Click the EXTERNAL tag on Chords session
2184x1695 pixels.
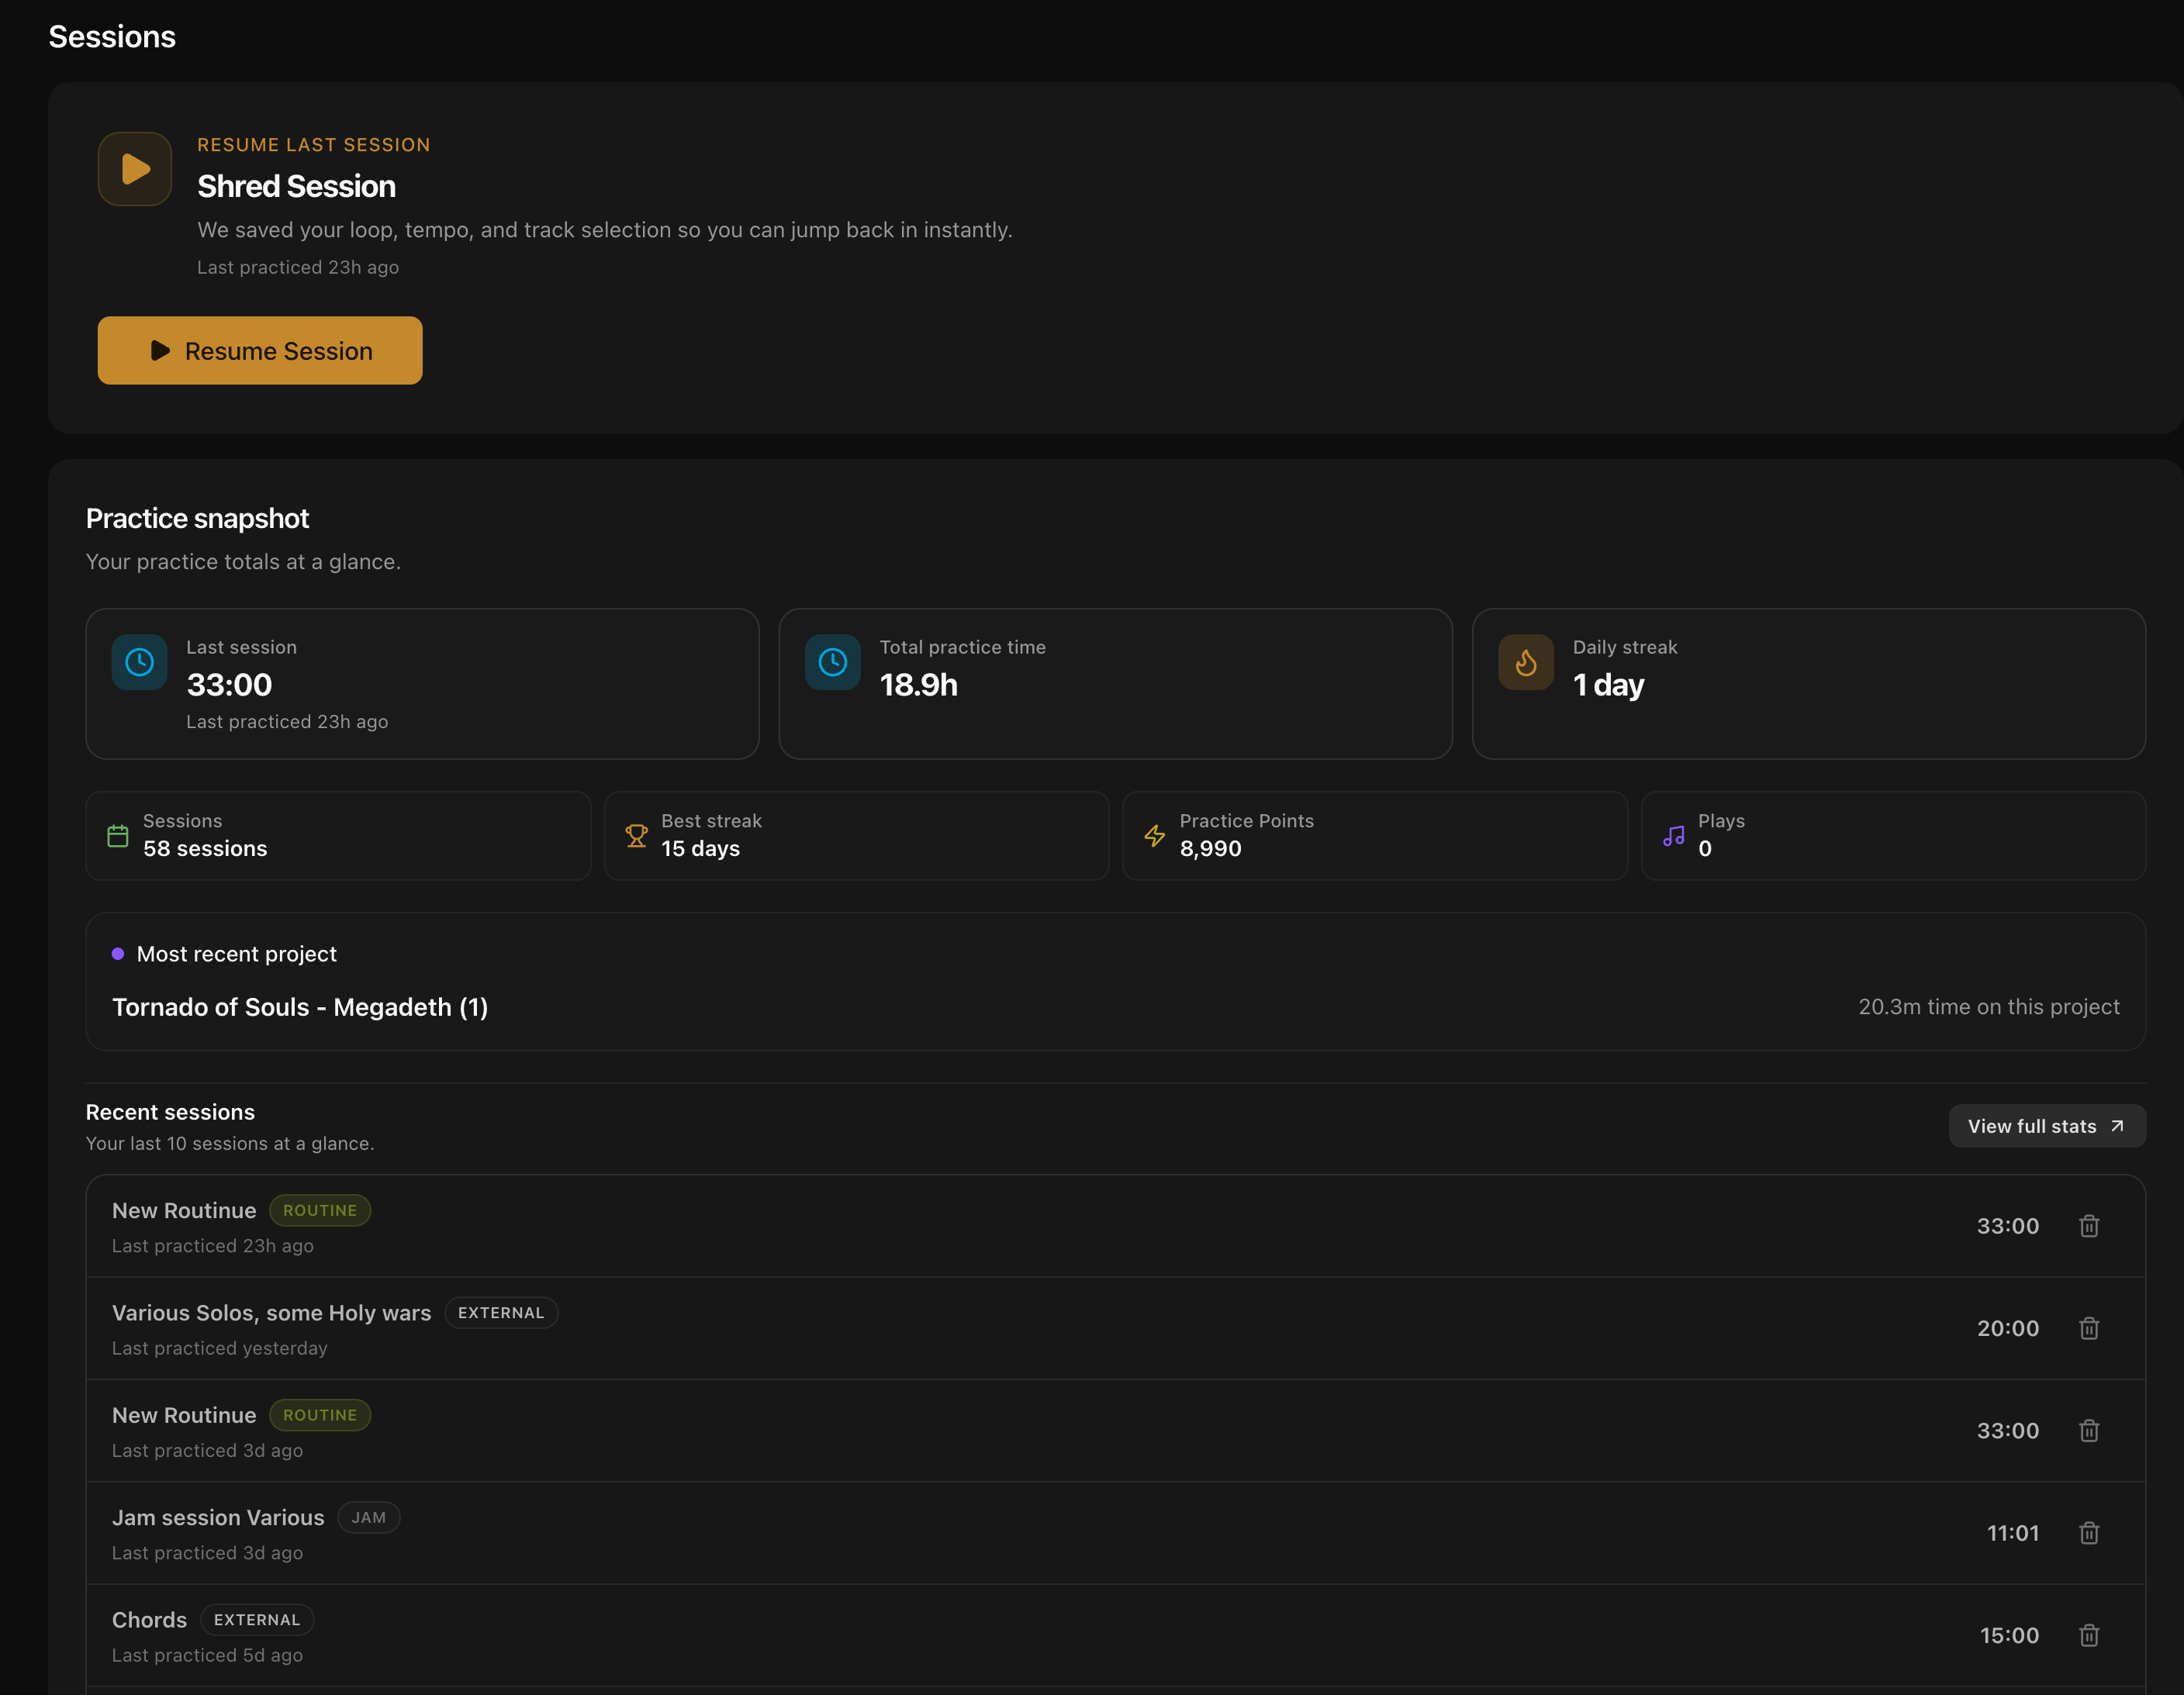point(257,1620)
